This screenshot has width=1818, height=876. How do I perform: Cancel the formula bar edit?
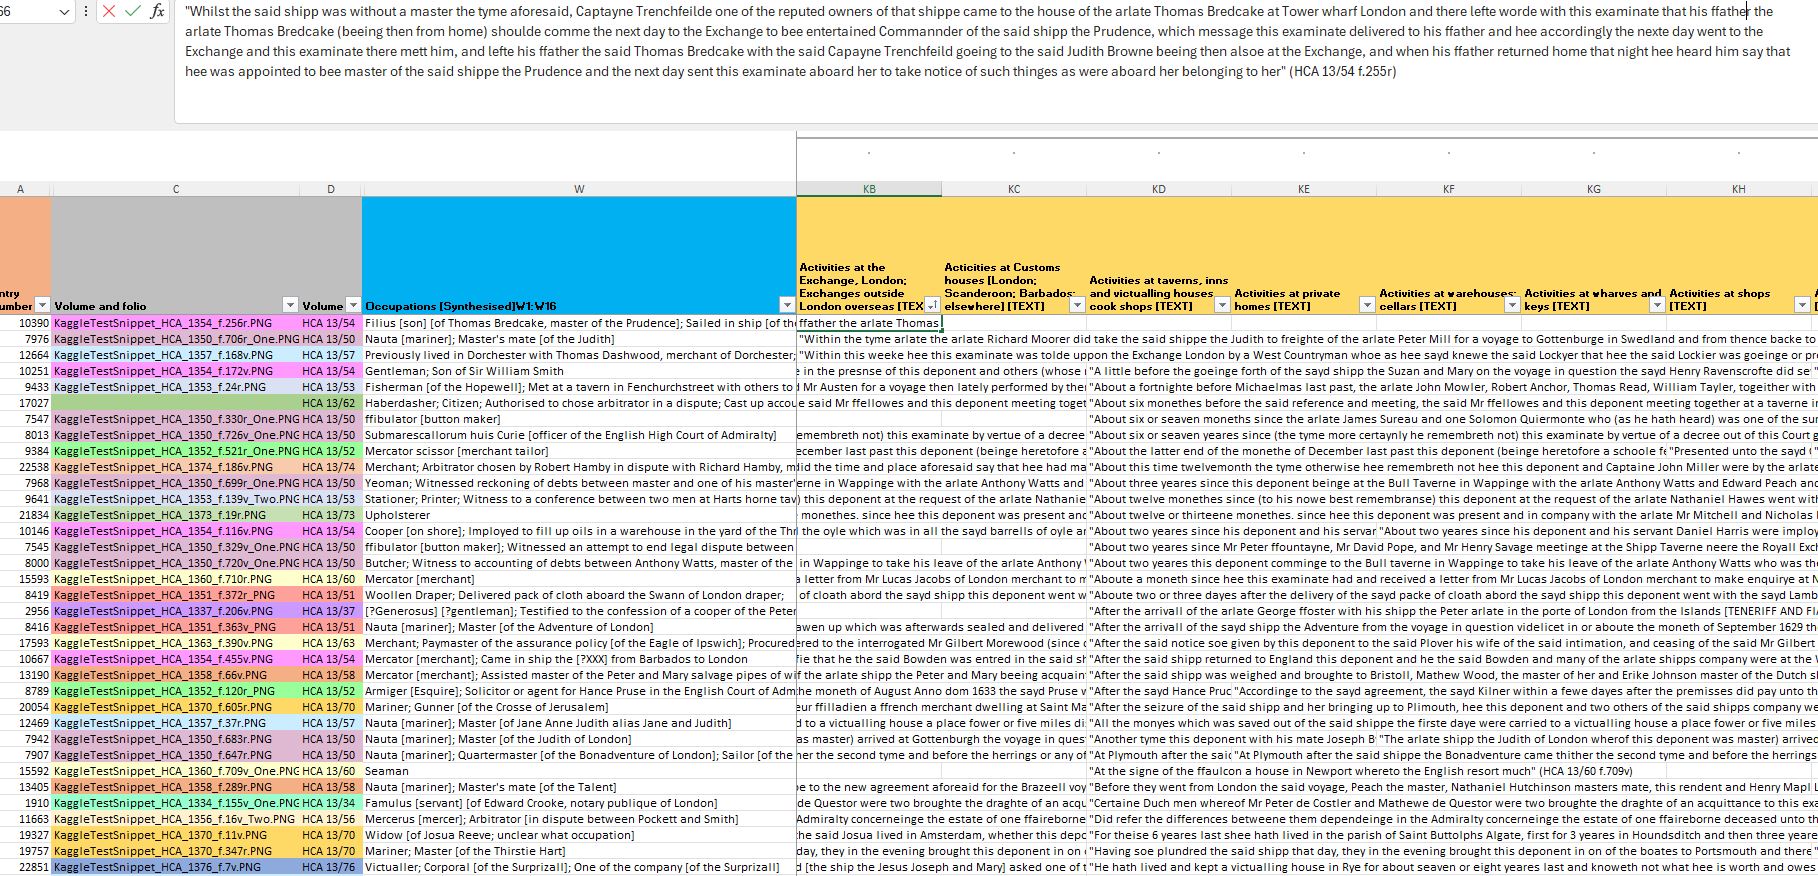pyautogui.click(x=108, y=11)
